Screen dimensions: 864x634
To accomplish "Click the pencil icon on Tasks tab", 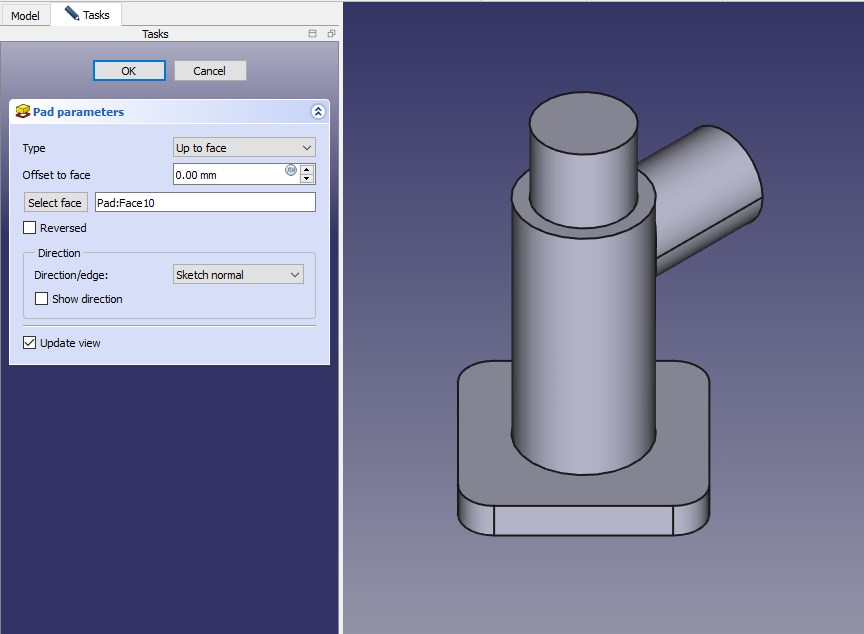I will coord(71,14).
